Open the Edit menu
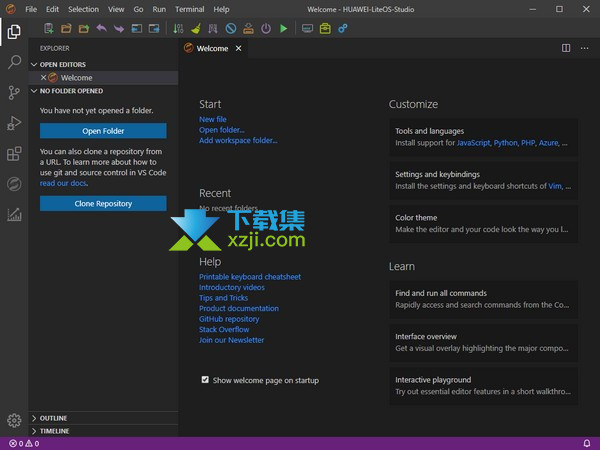600x450 pixels. 52,9
